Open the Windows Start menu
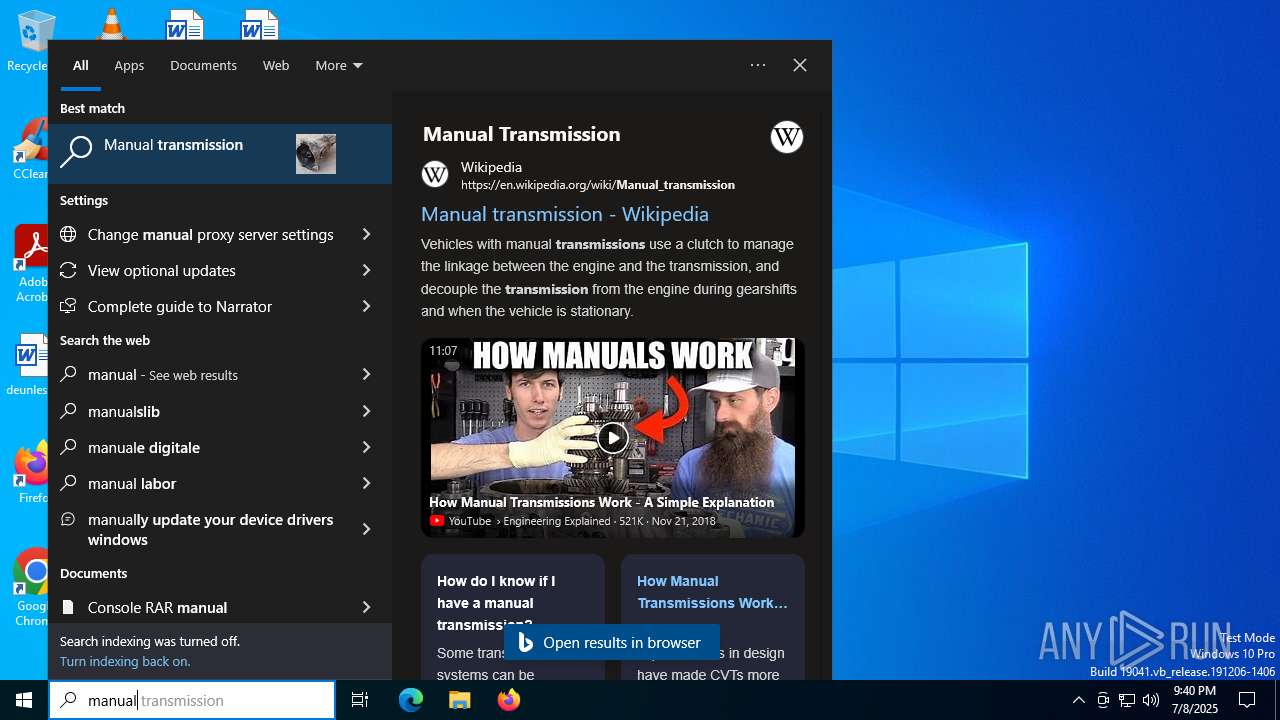 click(24, 700)
